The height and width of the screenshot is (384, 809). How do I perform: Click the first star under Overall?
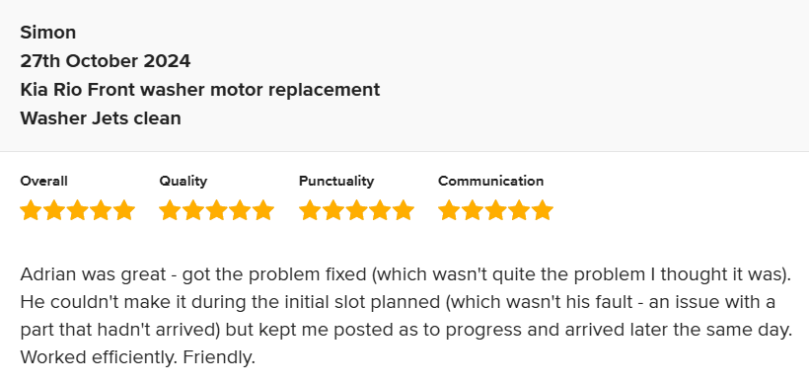coord(31,211)
